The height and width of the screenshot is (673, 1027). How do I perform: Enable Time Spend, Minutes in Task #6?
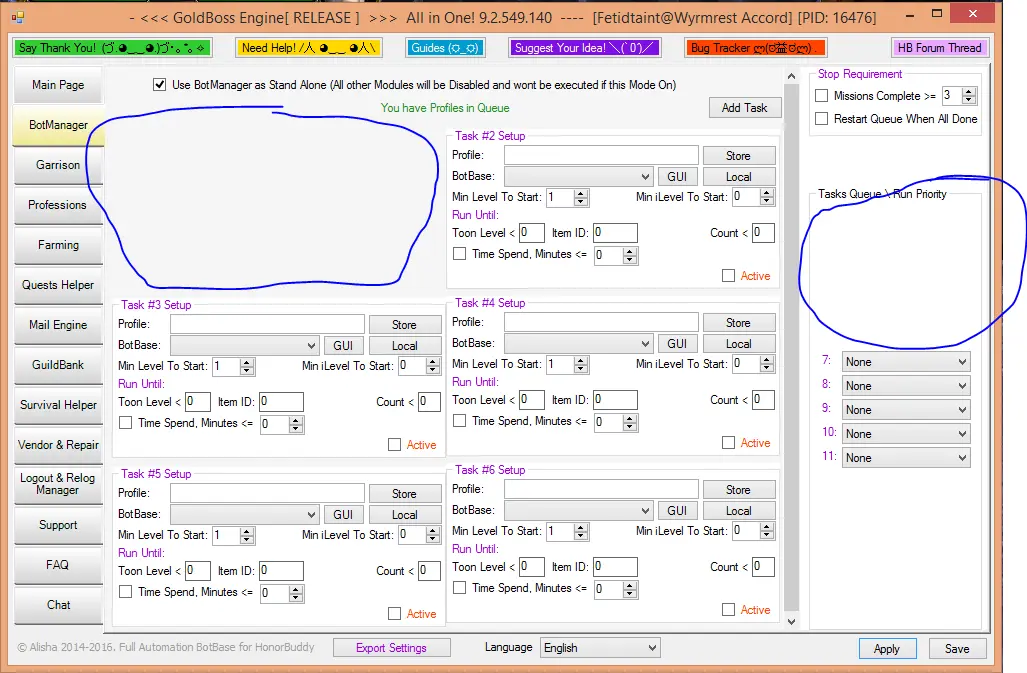[x=460, y=587]
